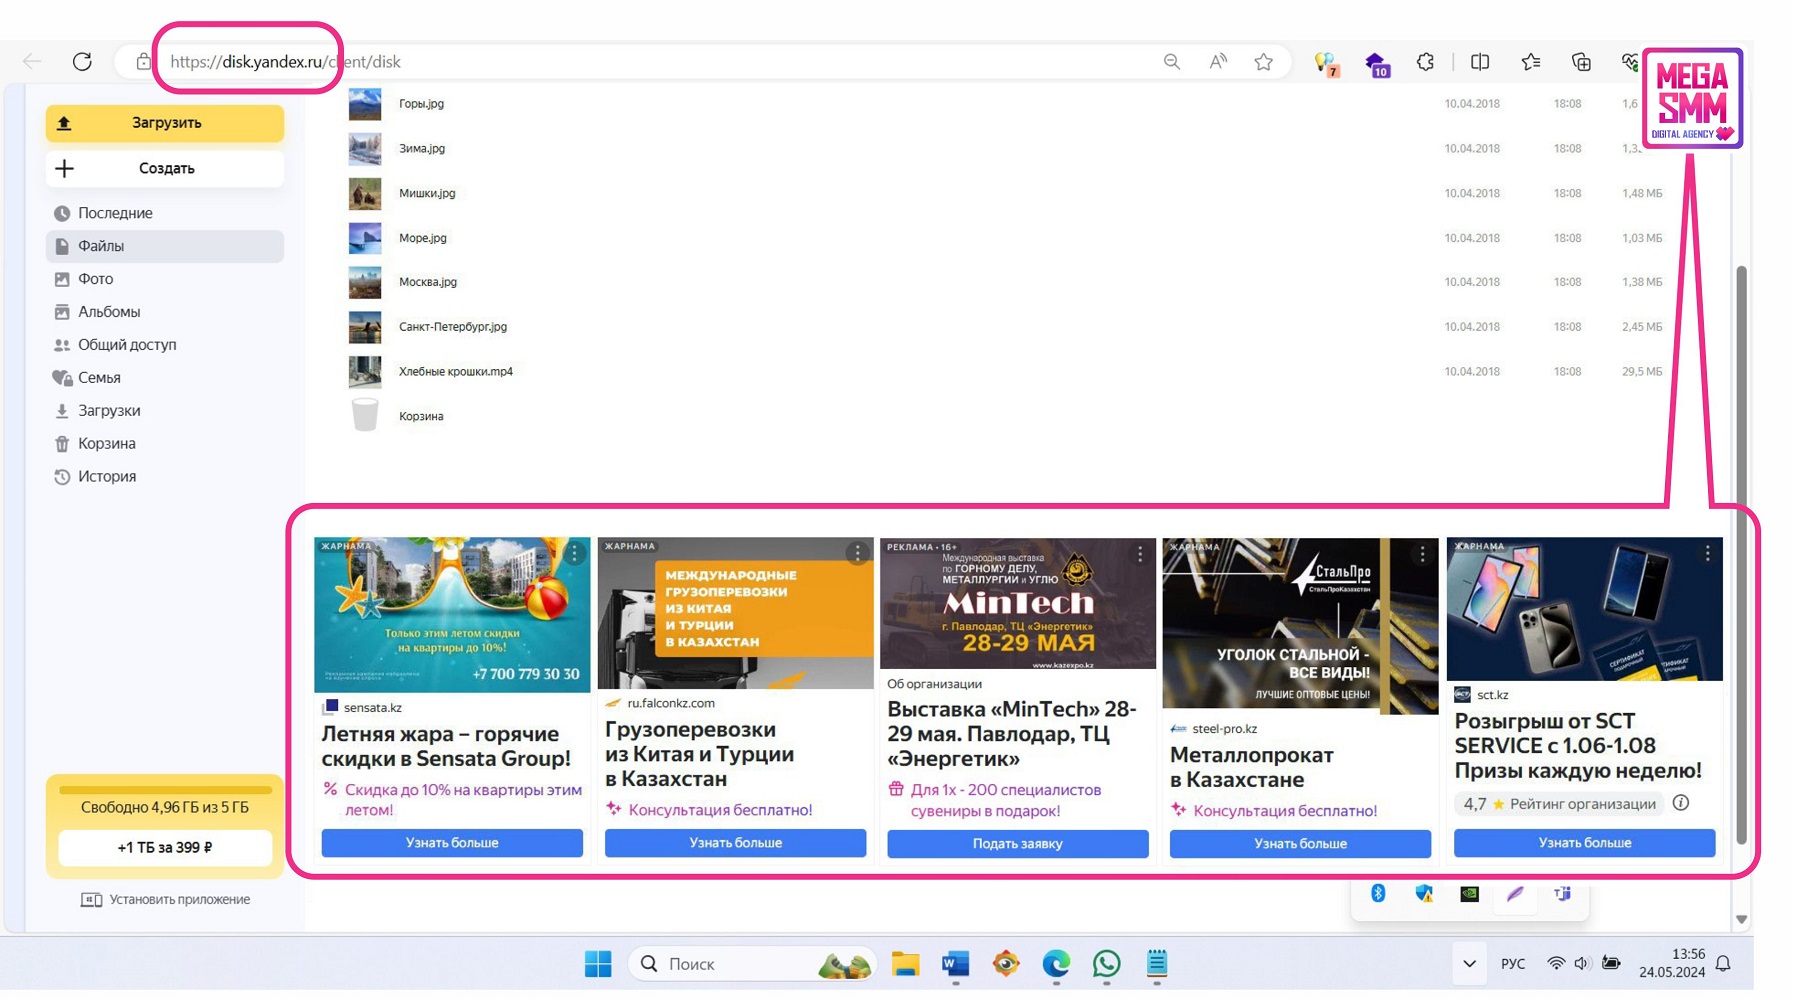Open Альбомы section in sidebar
The image size is (1793, 1000).
(109, 312)
